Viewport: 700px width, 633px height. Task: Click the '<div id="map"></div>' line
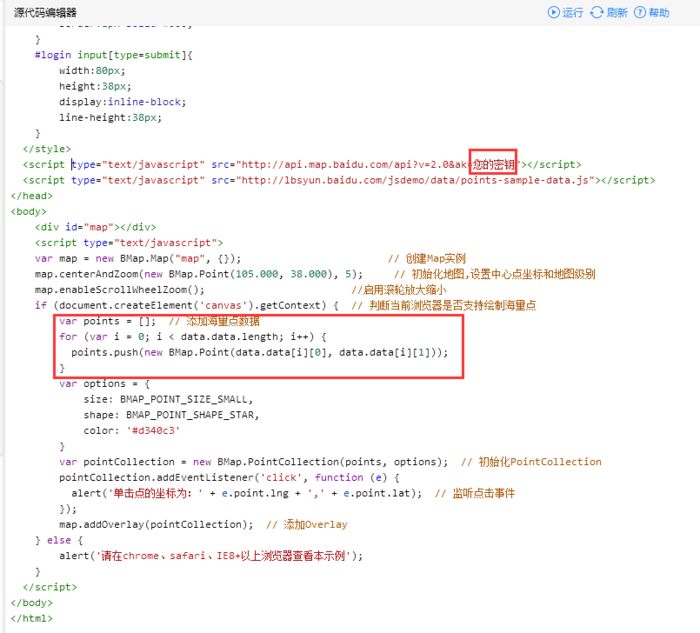[x=96, y=227]
